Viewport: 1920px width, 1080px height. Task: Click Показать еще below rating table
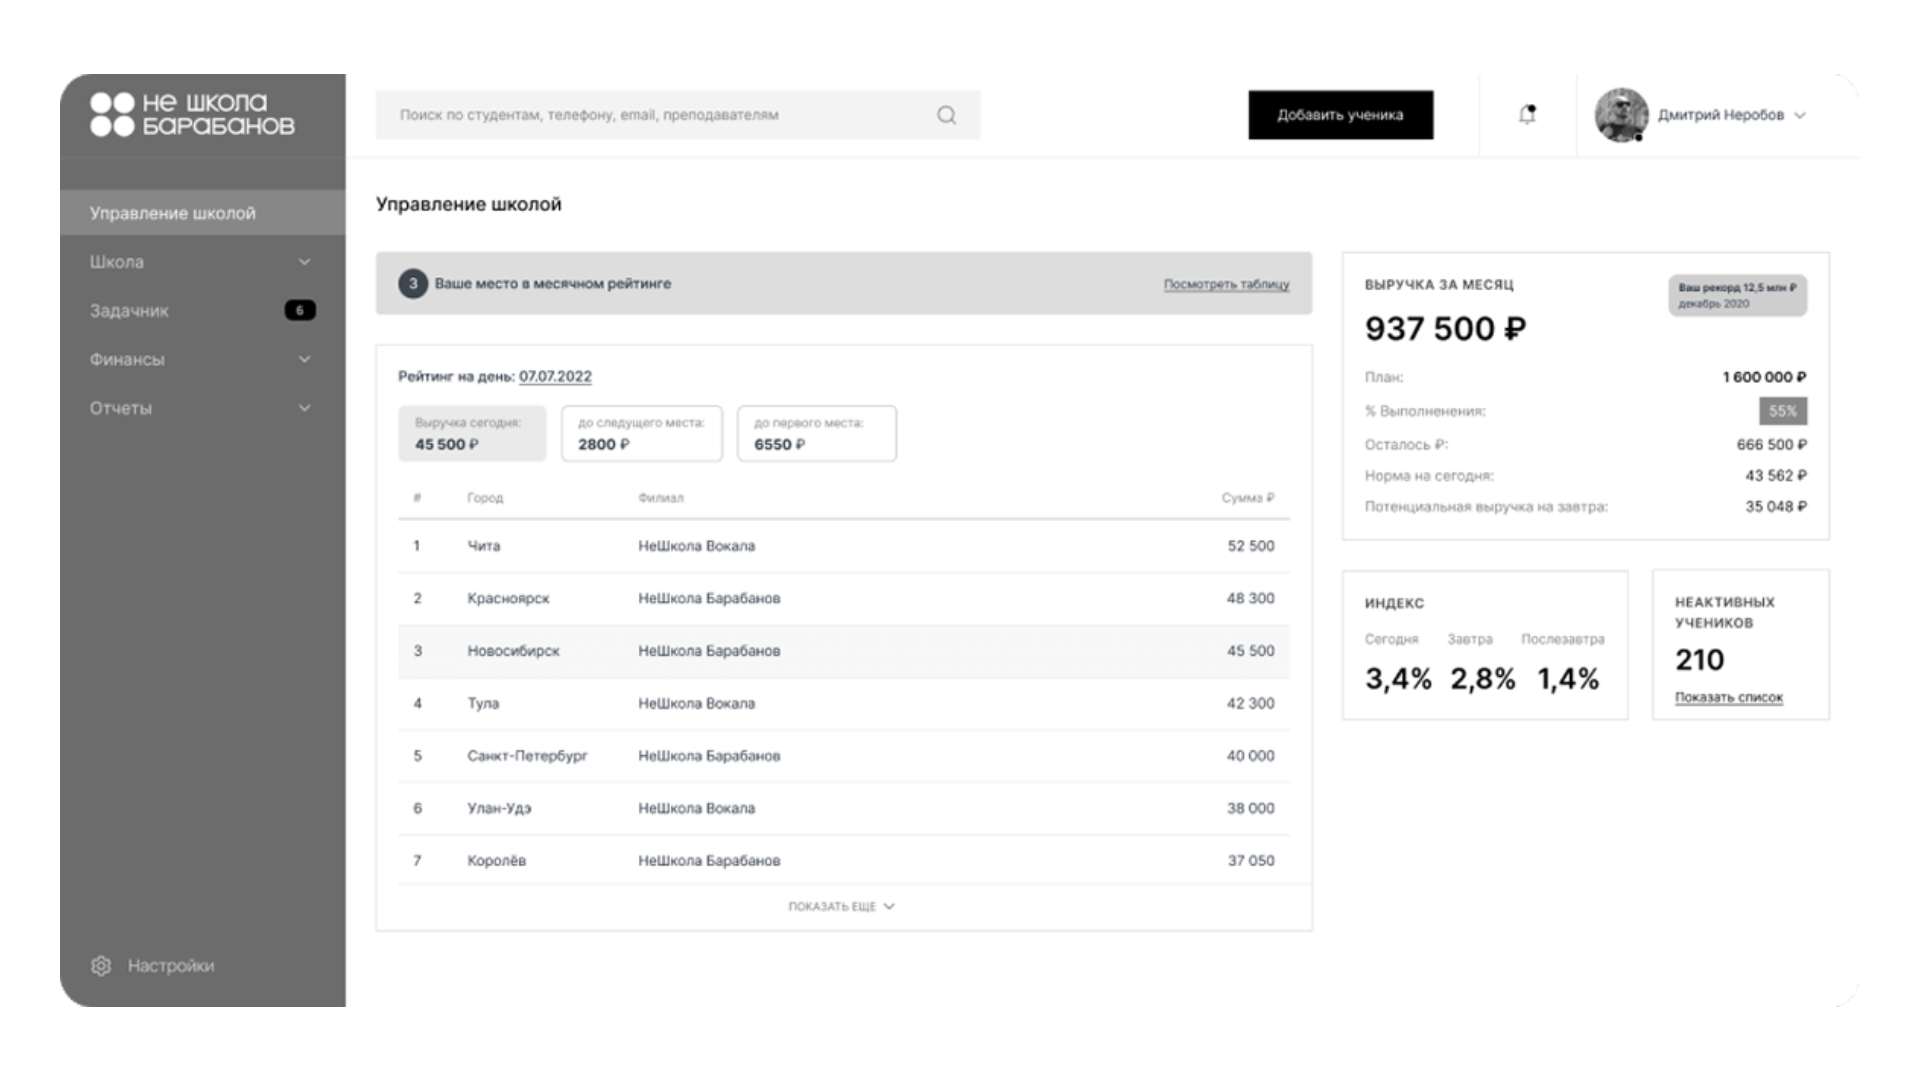pyautogui.click(x=841, y=907)
